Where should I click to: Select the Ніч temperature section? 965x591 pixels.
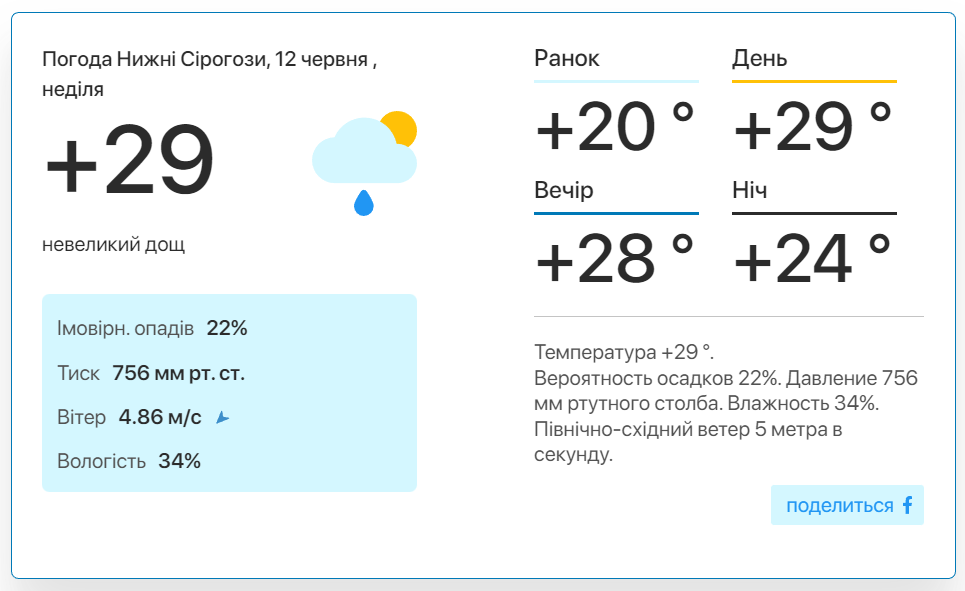[814, 232]
